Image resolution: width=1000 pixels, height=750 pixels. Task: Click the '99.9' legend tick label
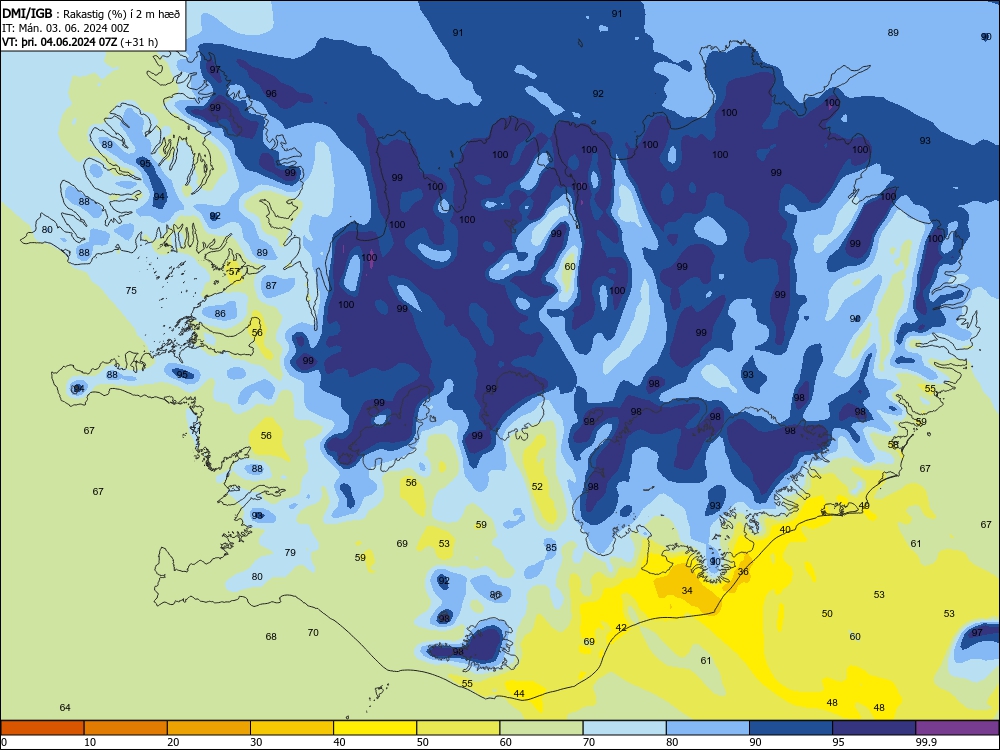coord(926,742)
